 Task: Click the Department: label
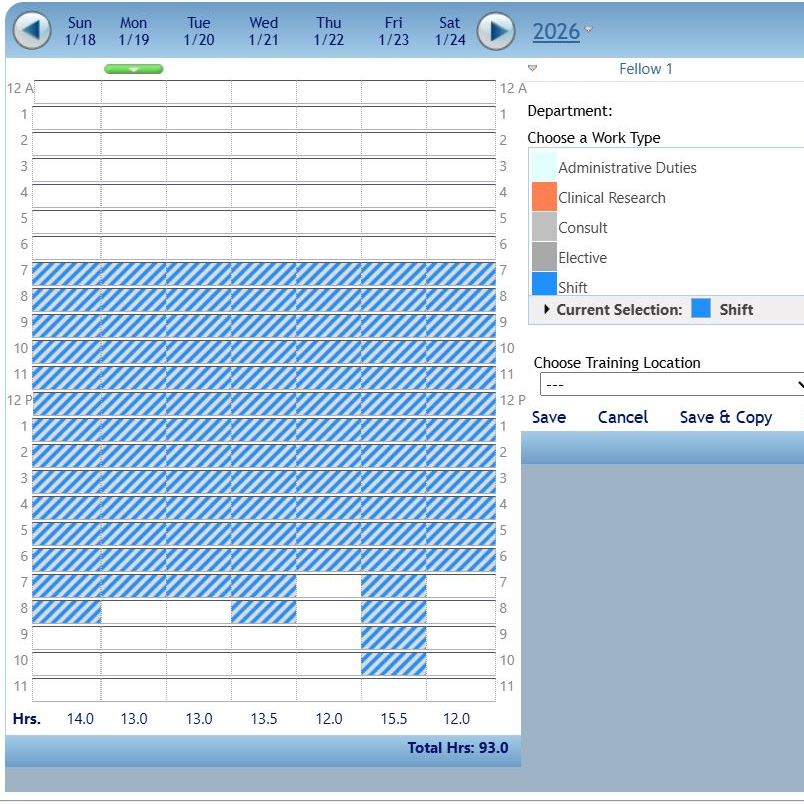tap(570, 111)
